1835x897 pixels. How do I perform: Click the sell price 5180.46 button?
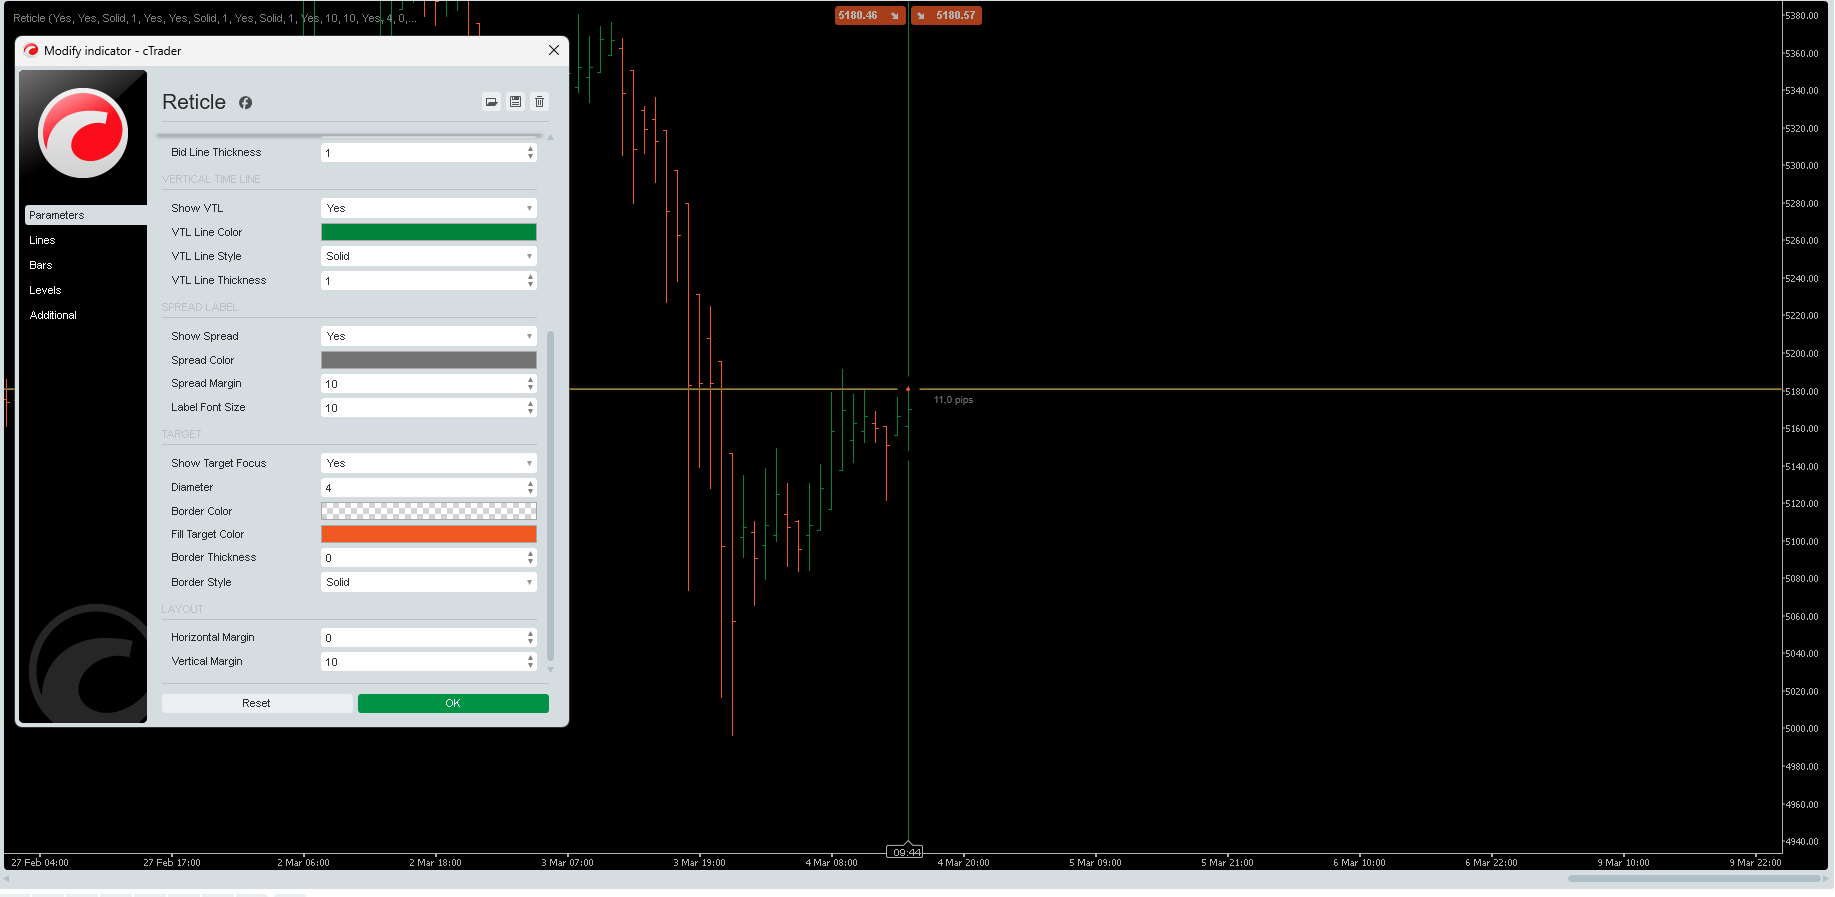(x=869, y=16)
